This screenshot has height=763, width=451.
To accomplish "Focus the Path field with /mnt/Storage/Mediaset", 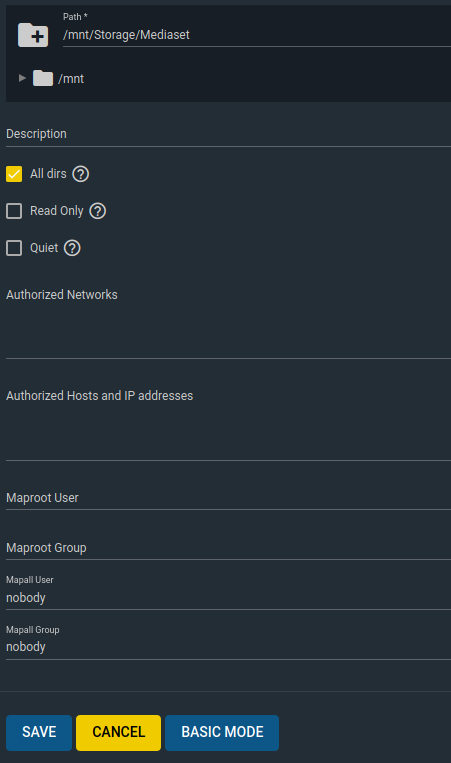I will coord(257,35).
